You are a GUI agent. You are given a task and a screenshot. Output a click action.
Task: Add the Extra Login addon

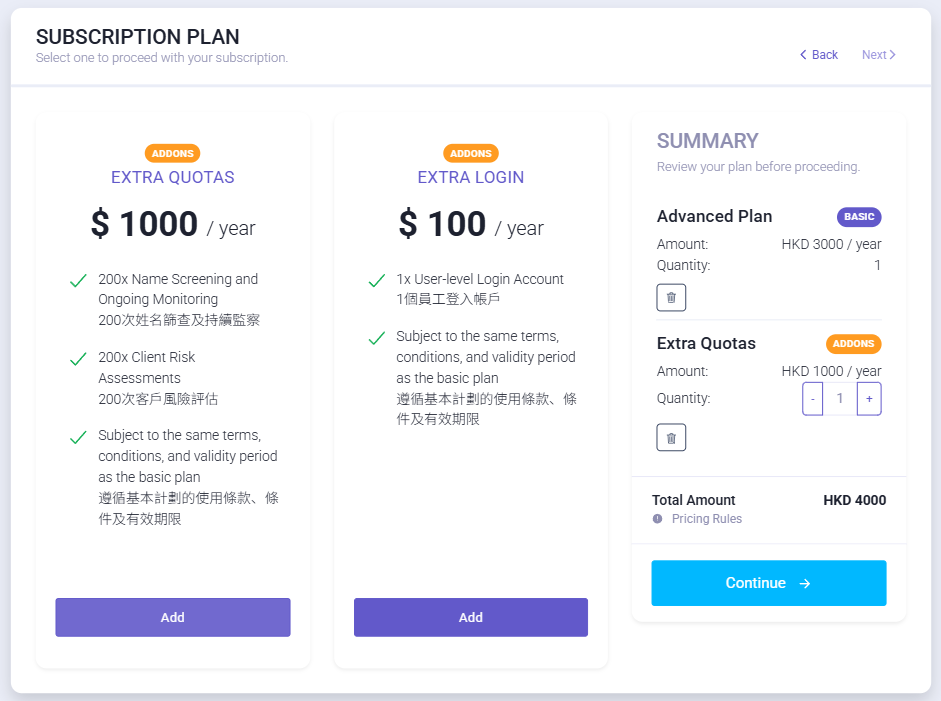pos(471,617)
